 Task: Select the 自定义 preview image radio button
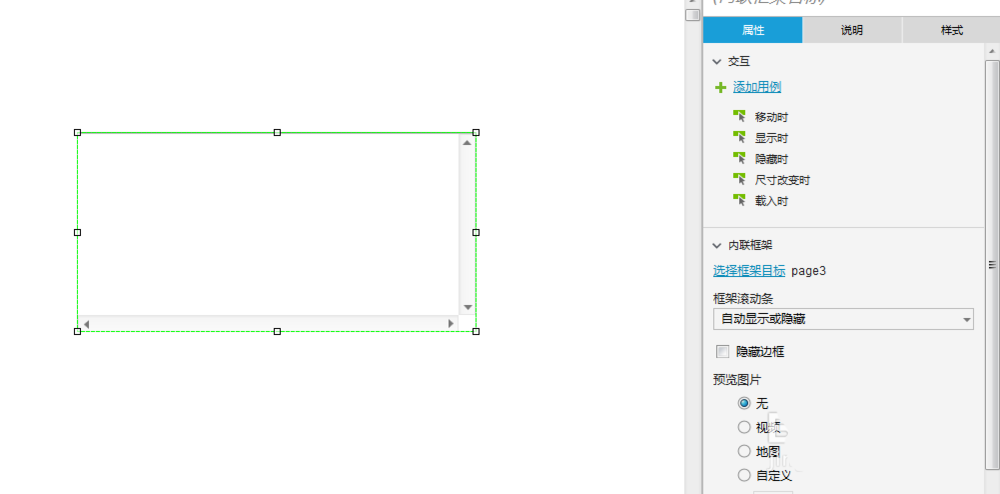point(744,476)
